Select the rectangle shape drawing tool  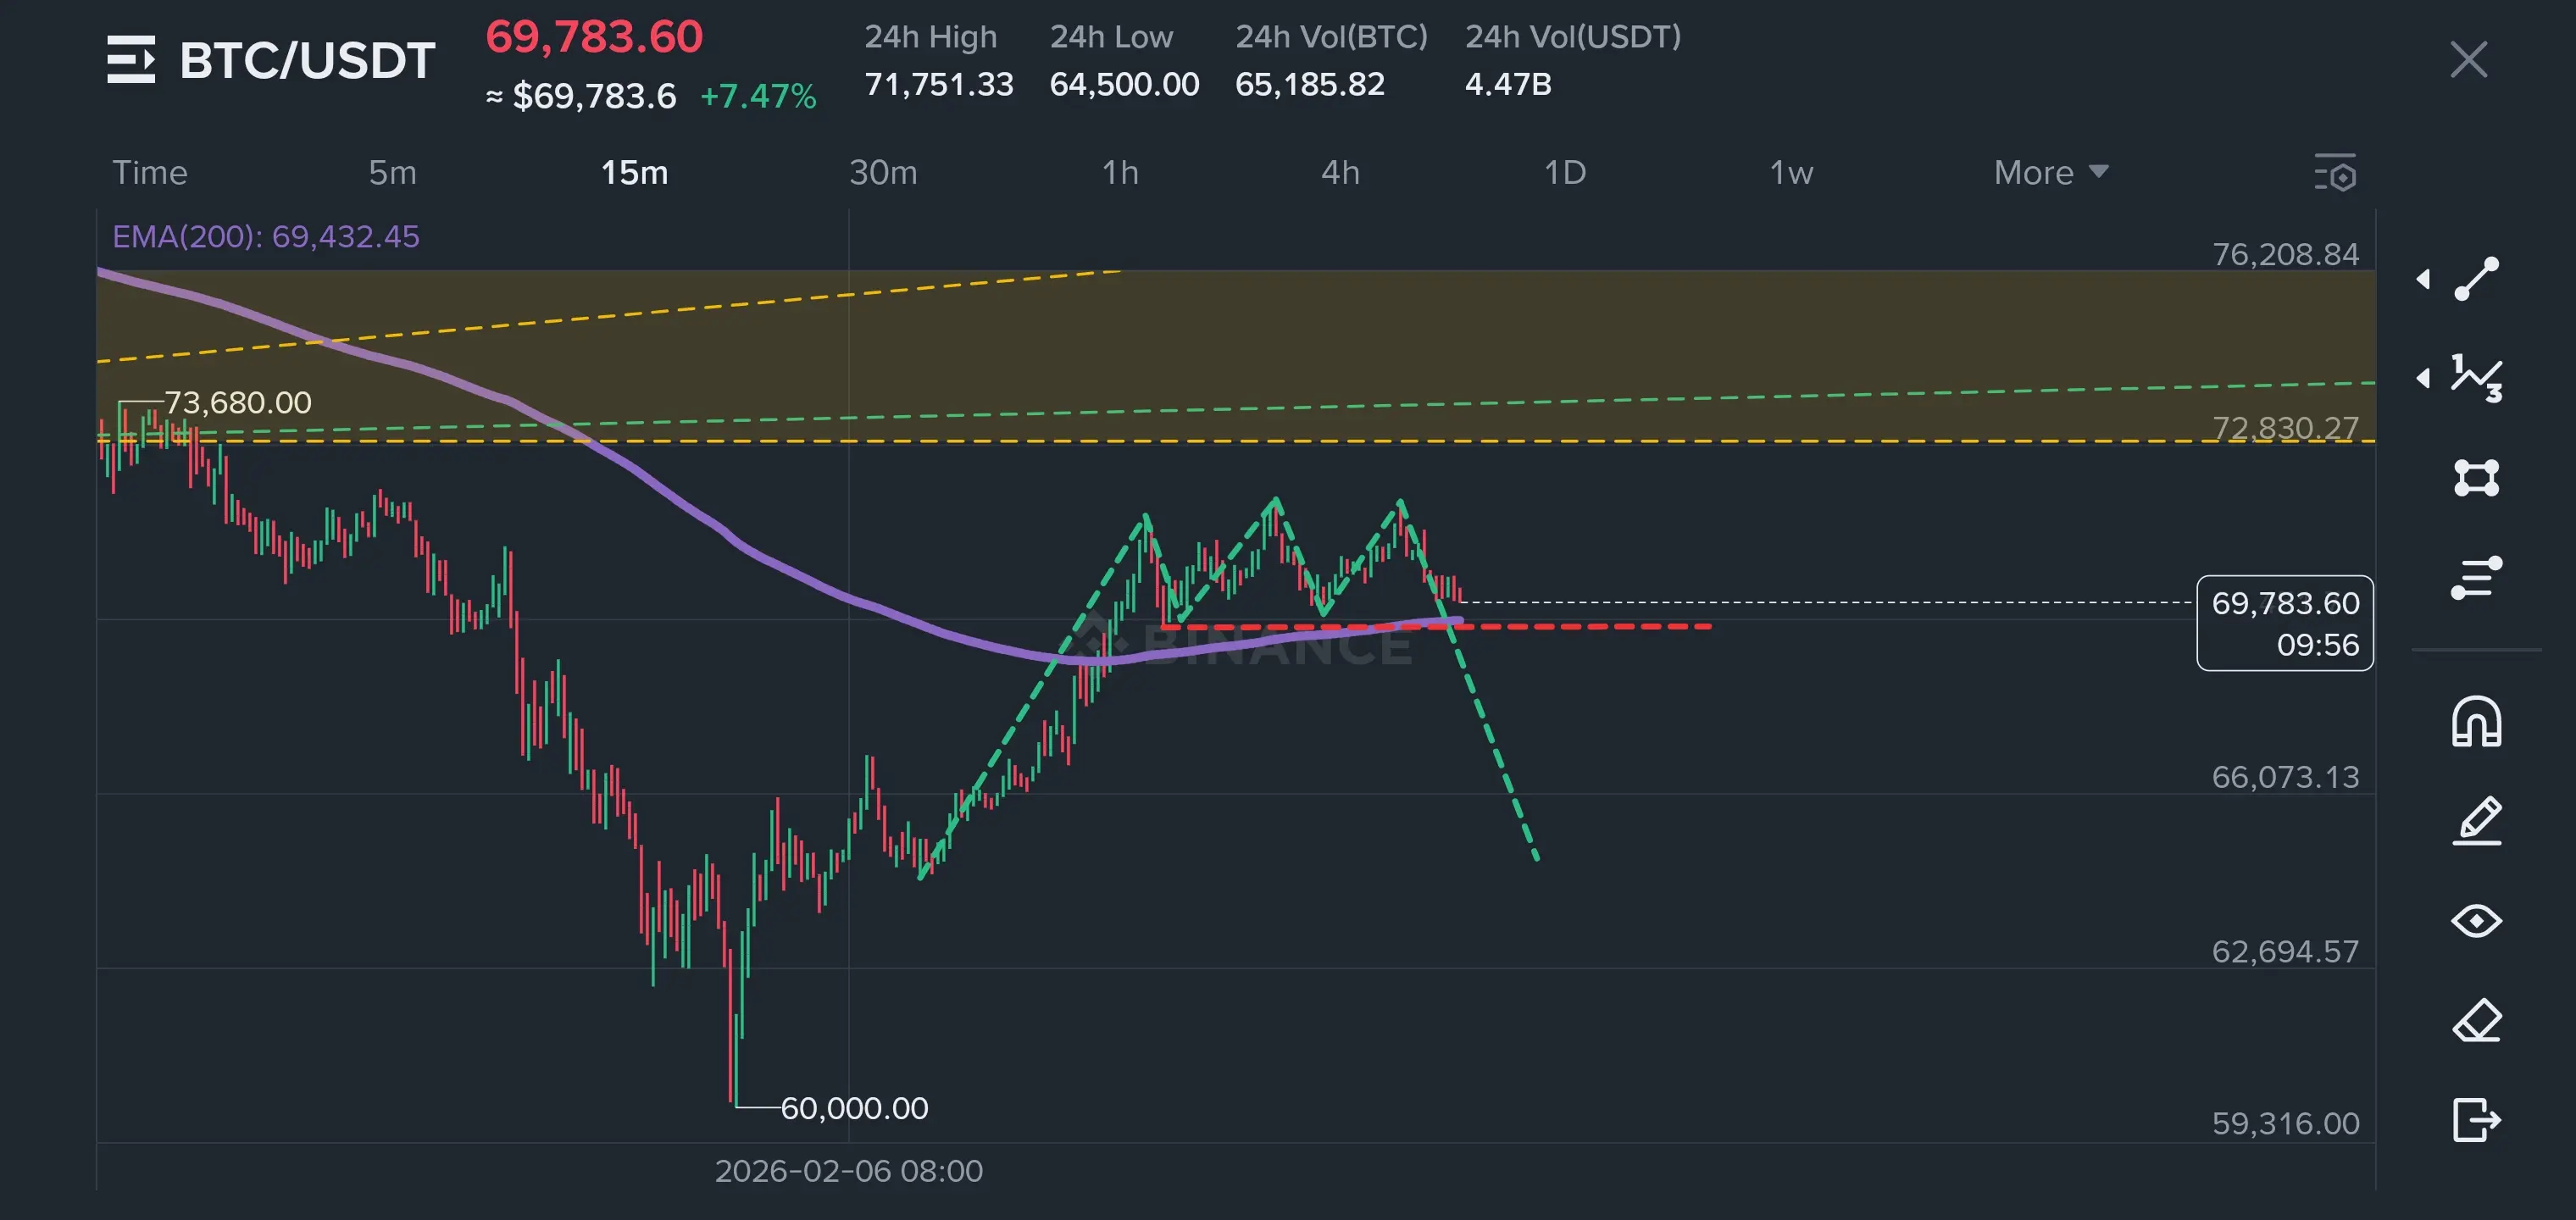(2476, 478)
